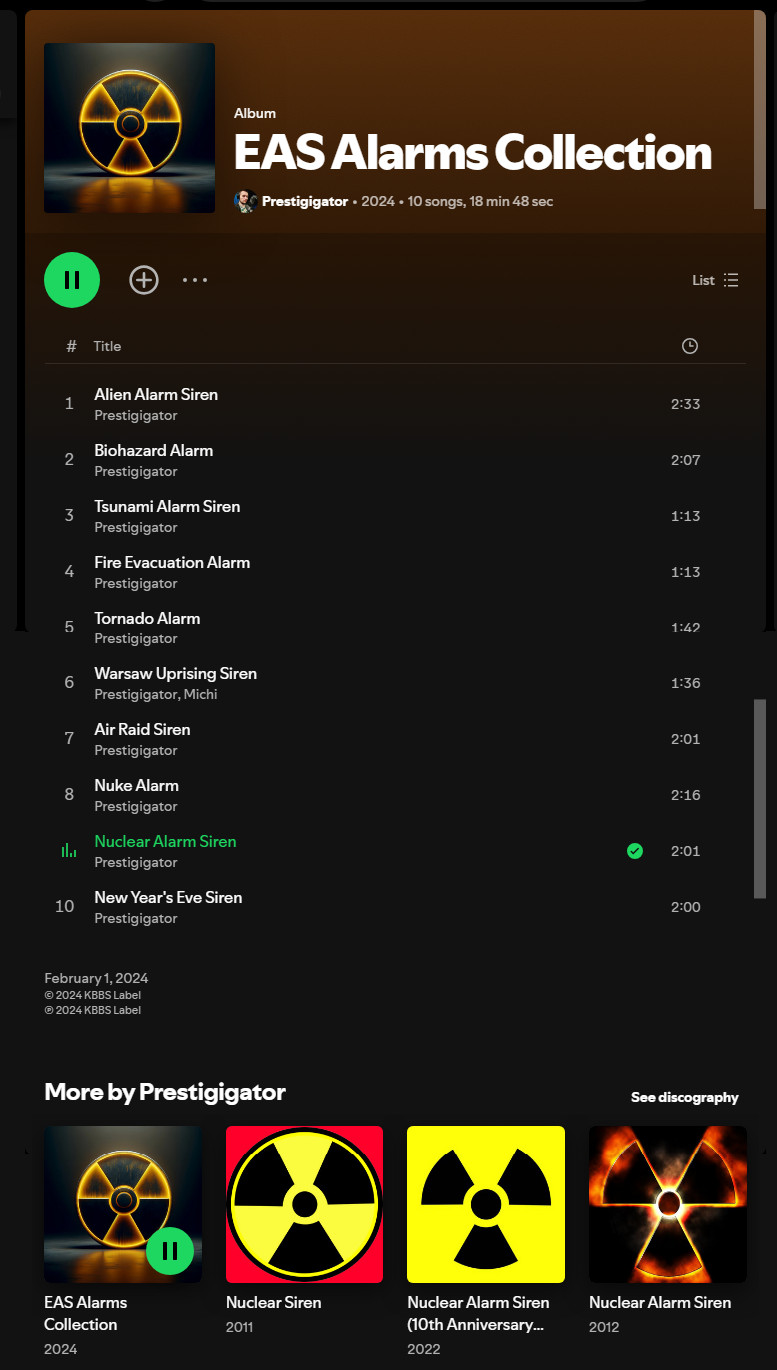Open the three-dot more options menu

coord(195,280)
